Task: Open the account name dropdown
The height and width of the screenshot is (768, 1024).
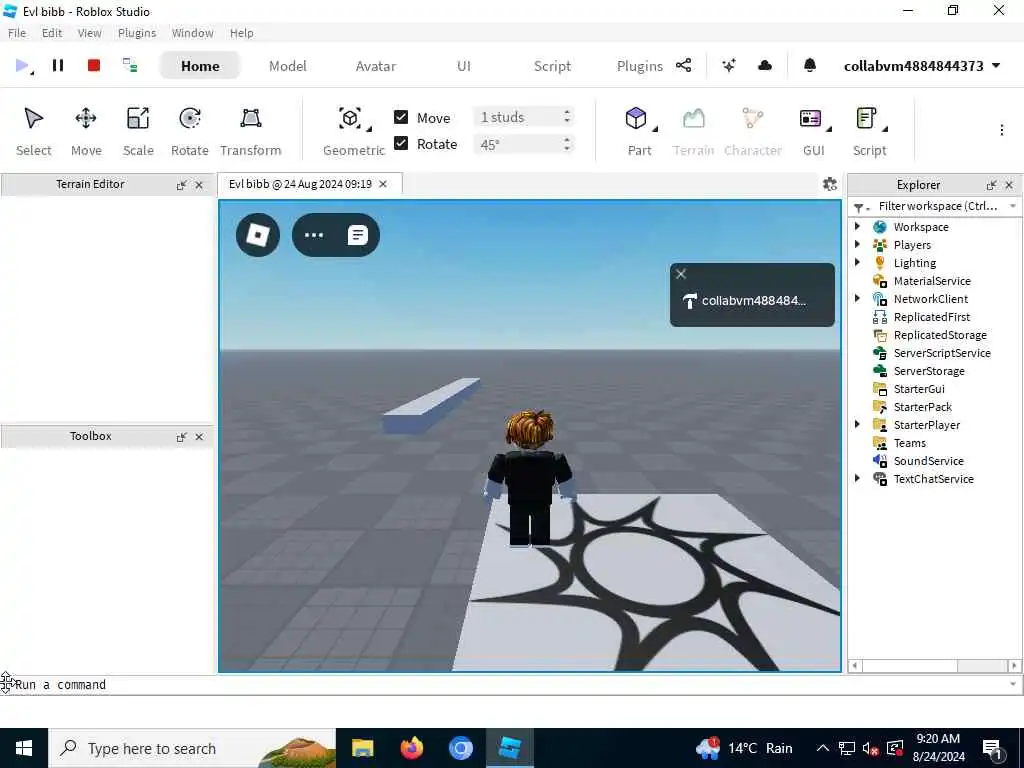Action: click(922, 66)
